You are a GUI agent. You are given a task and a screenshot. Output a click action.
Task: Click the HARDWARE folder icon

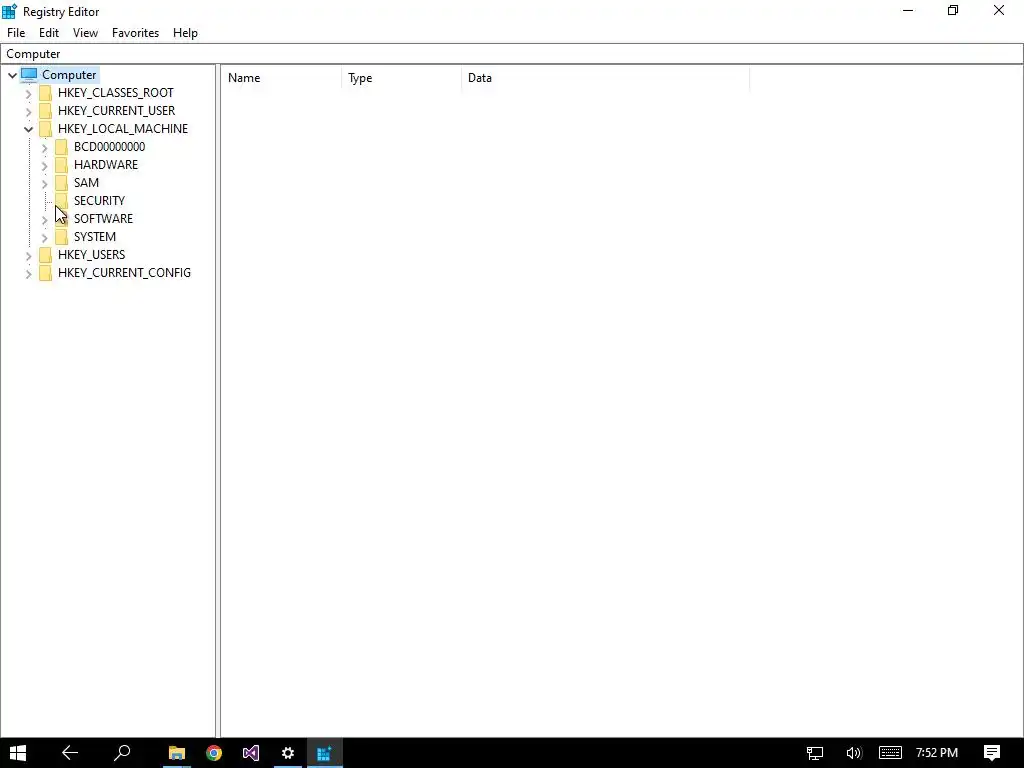(x=61, y=165)
